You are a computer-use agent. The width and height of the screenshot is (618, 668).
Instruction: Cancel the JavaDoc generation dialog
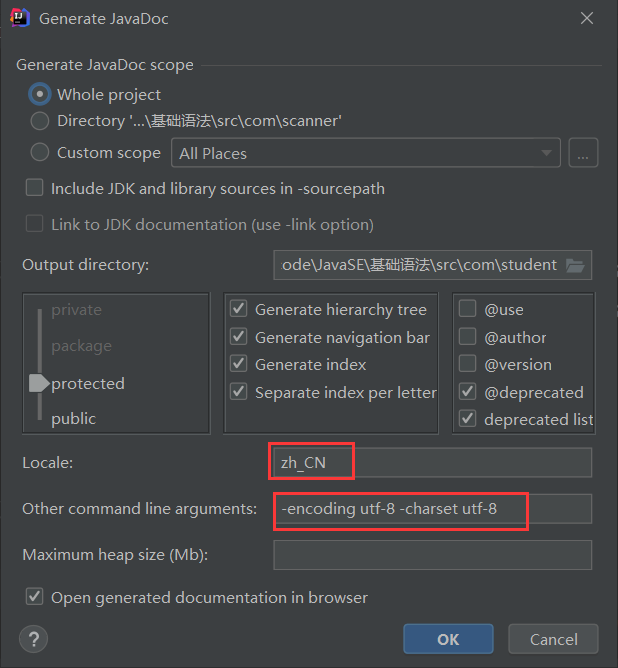click(x=553, y=639)
